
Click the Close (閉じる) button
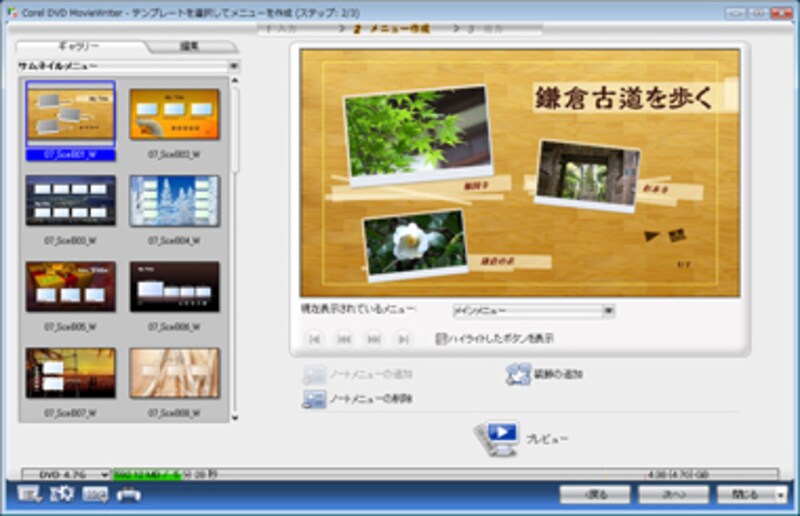[746, 494]
